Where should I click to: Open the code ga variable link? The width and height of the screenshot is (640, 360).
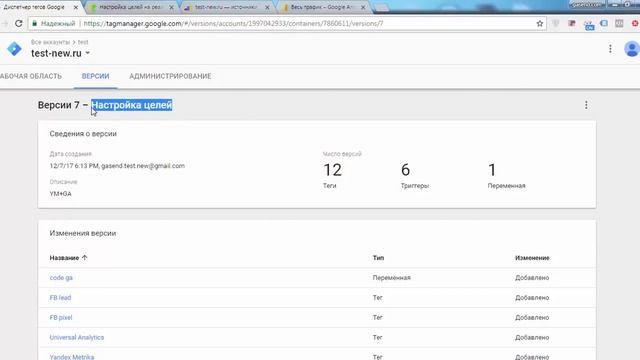[x=61, y=278]
